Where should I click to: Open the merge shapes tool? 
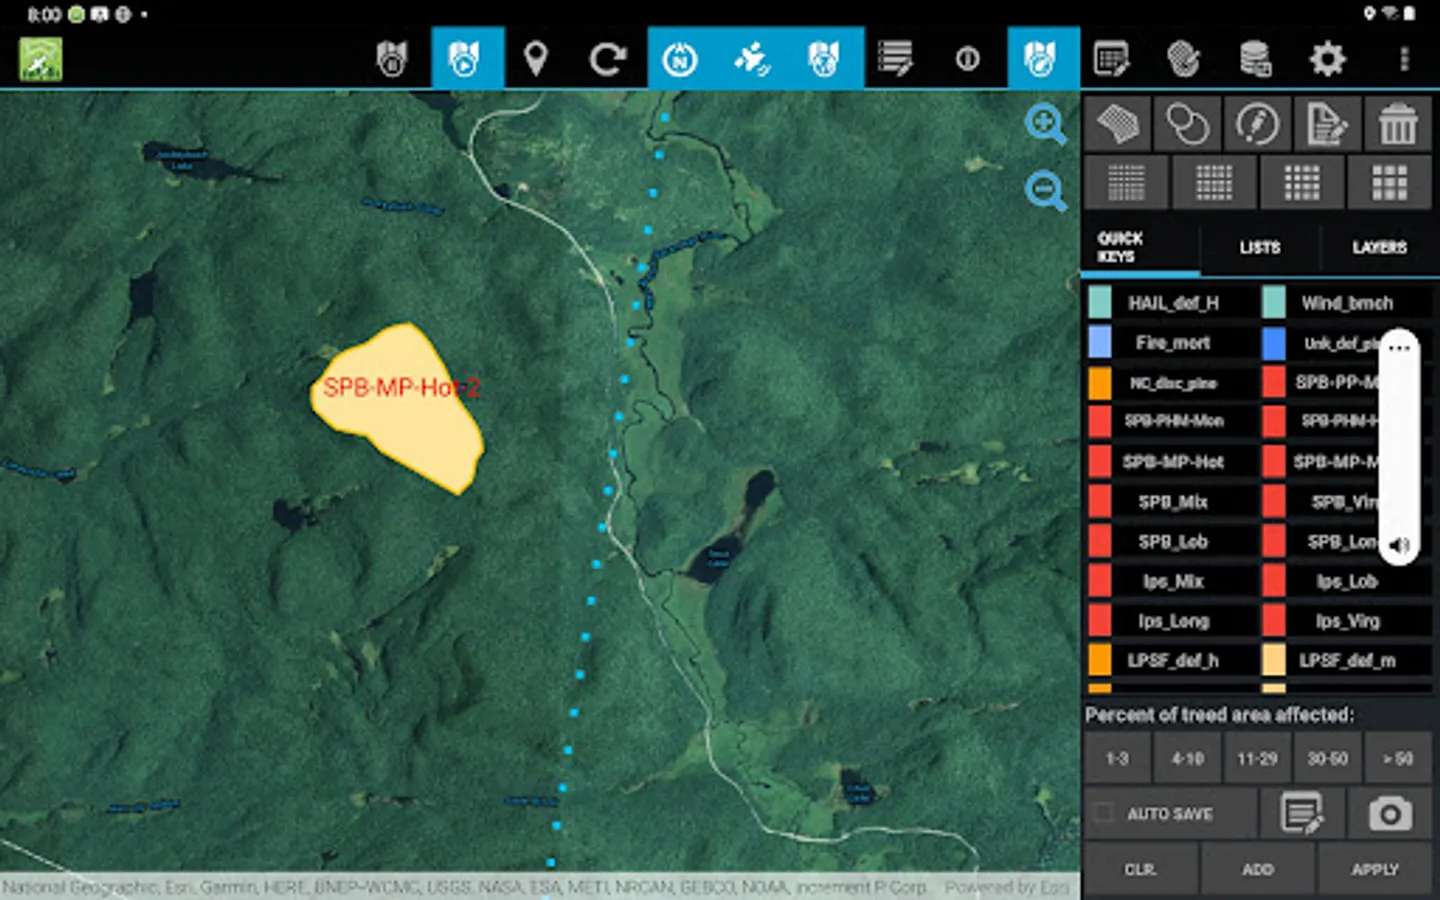tap(1187, 124)
